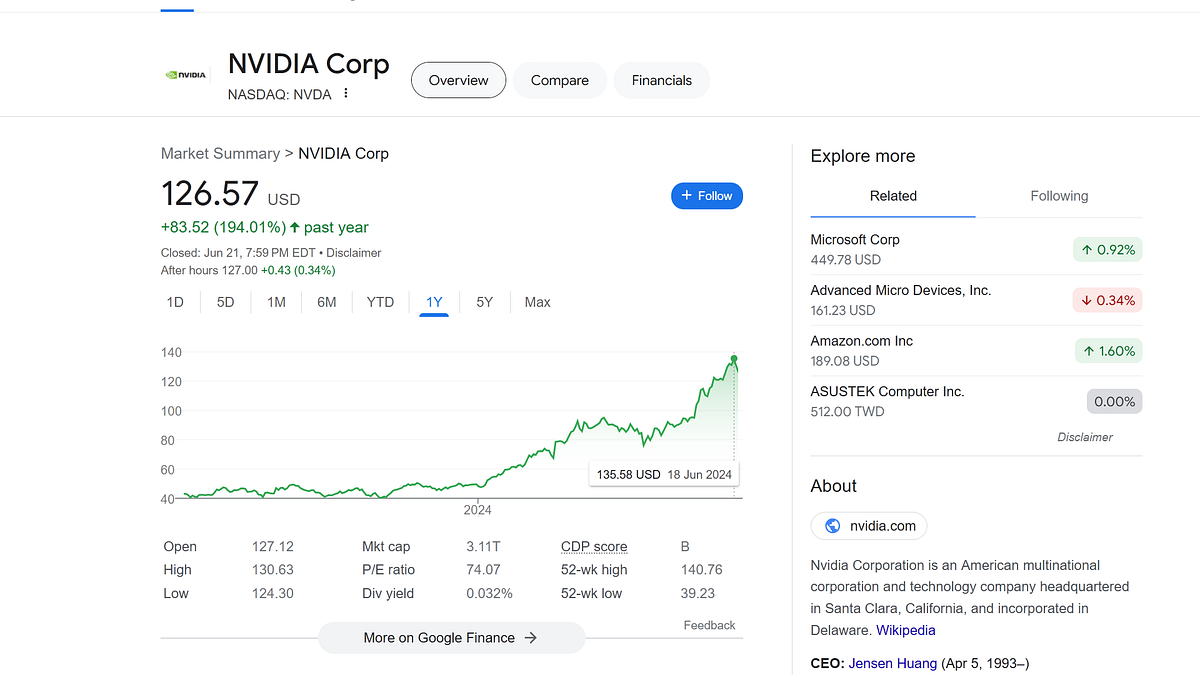Image resolution: width=1200 pixels, height=675 pixels.
Task: Select the 1D chart time range
Action: point(174,301)
